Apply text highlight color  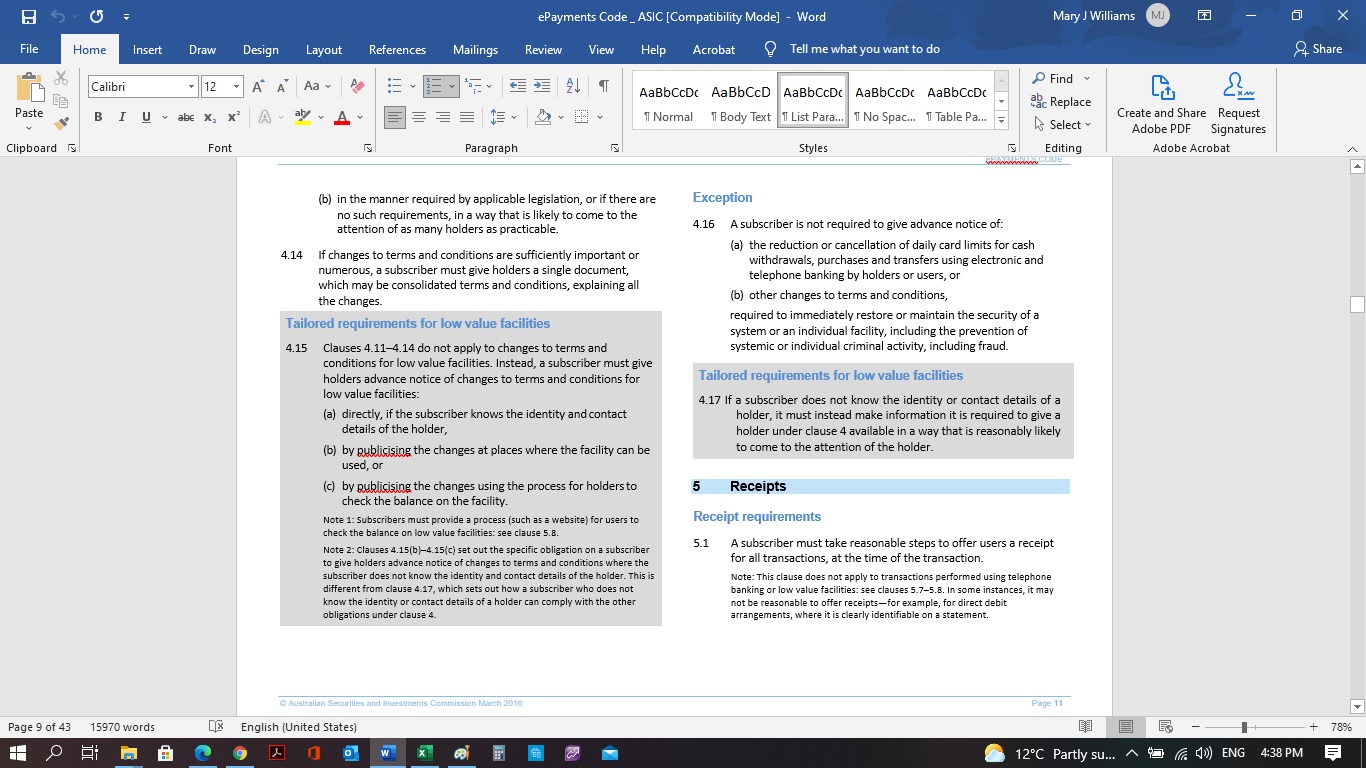pos(302,117)
